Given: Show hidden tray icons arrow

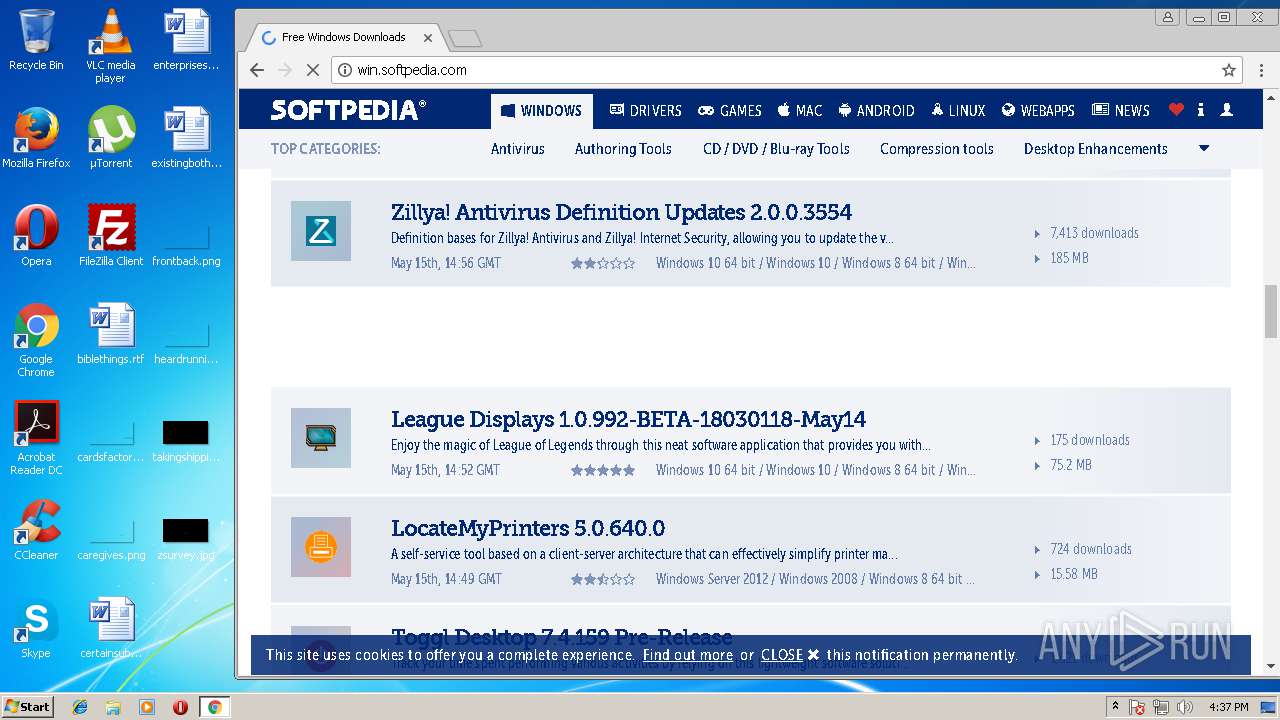Looking at the screenshot, I should (1115, 707).
